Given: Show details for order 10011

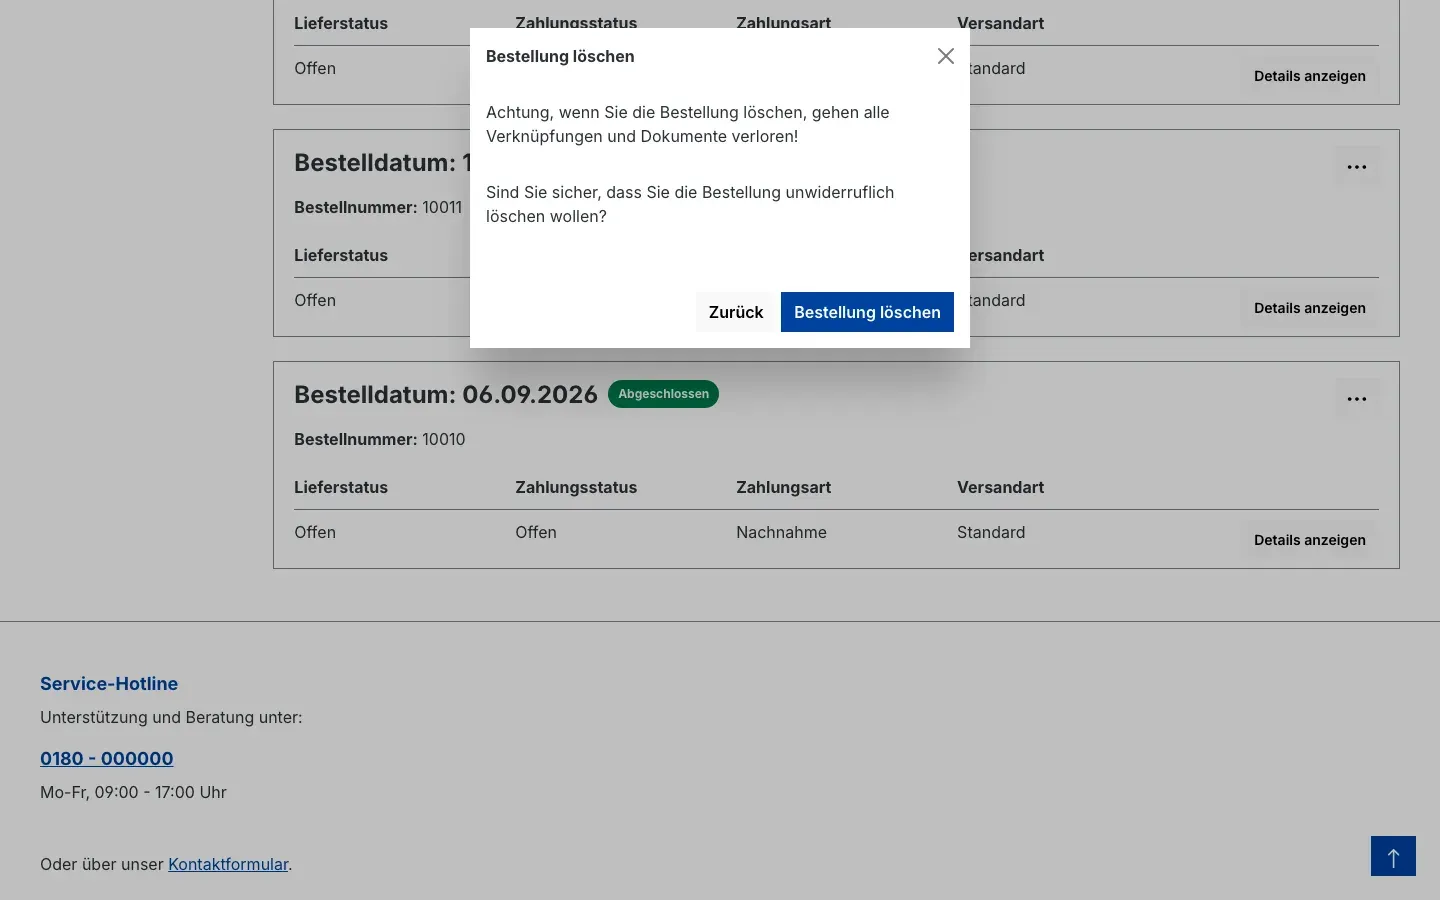Looking at the screenshot, I should pos(1309,308).
